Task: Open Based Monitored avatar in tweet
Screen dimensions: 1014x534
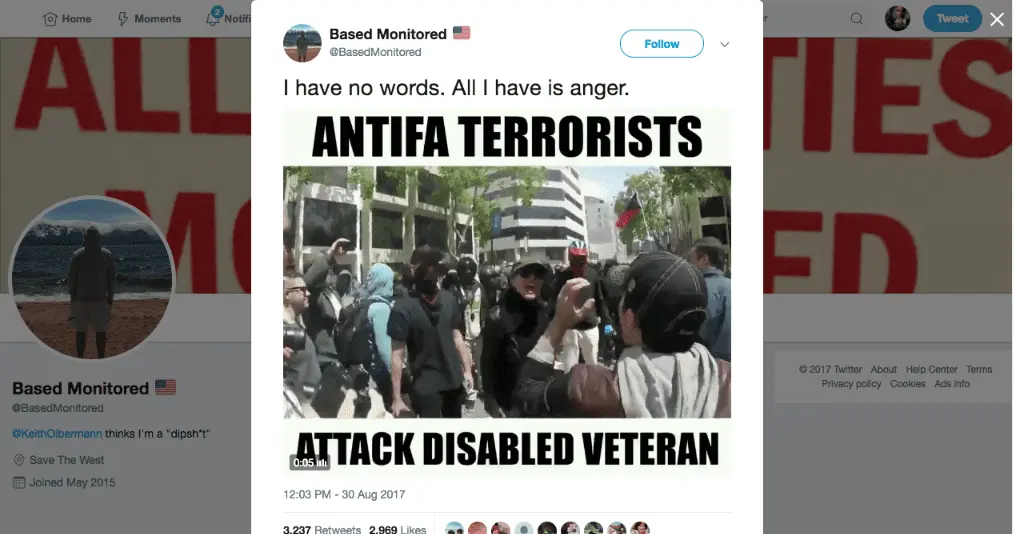Action: pyautogui.click(x=302, y=43)
